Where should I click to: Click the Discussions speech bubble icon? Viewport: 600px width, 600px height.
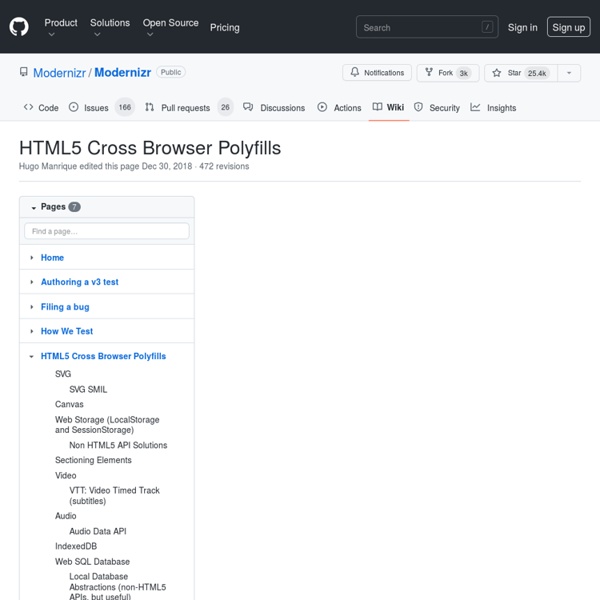pos(248,107)
